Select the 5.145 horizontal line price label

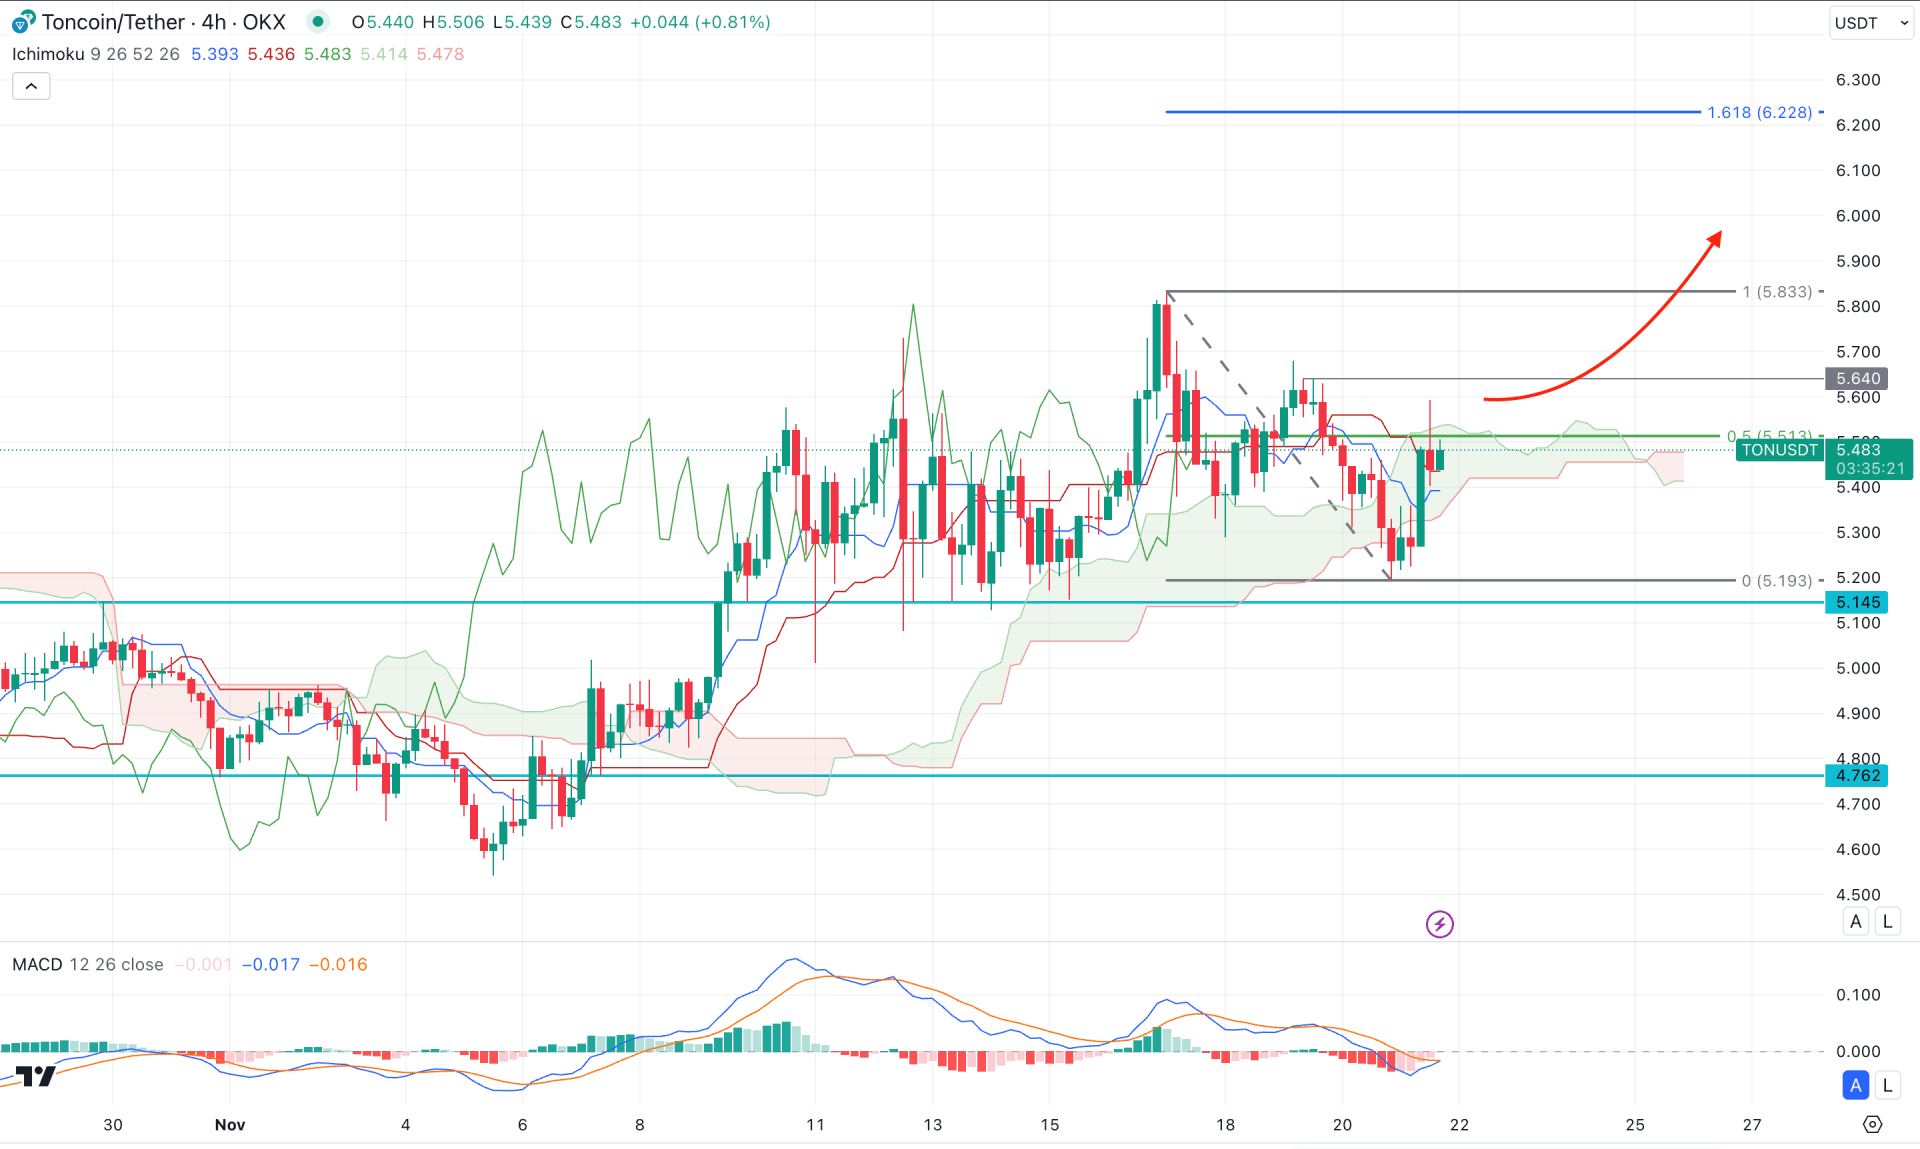coord(1857,602)
